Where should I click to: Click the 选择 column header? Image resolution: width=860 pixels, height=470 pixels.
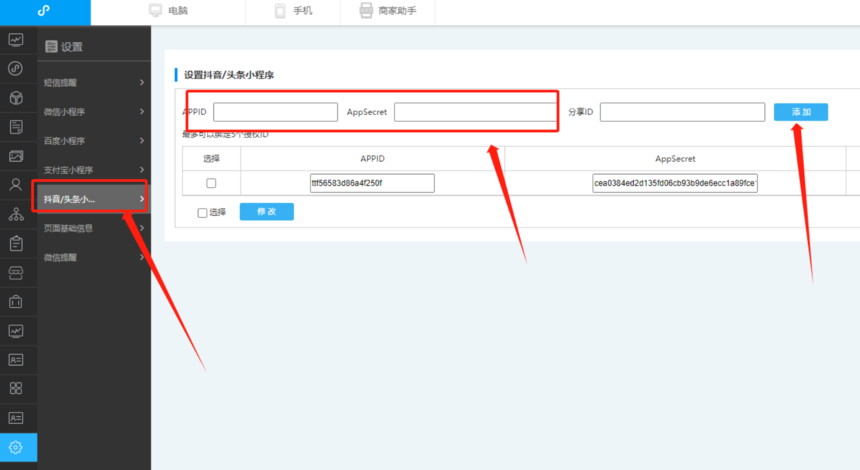(211, 158)
